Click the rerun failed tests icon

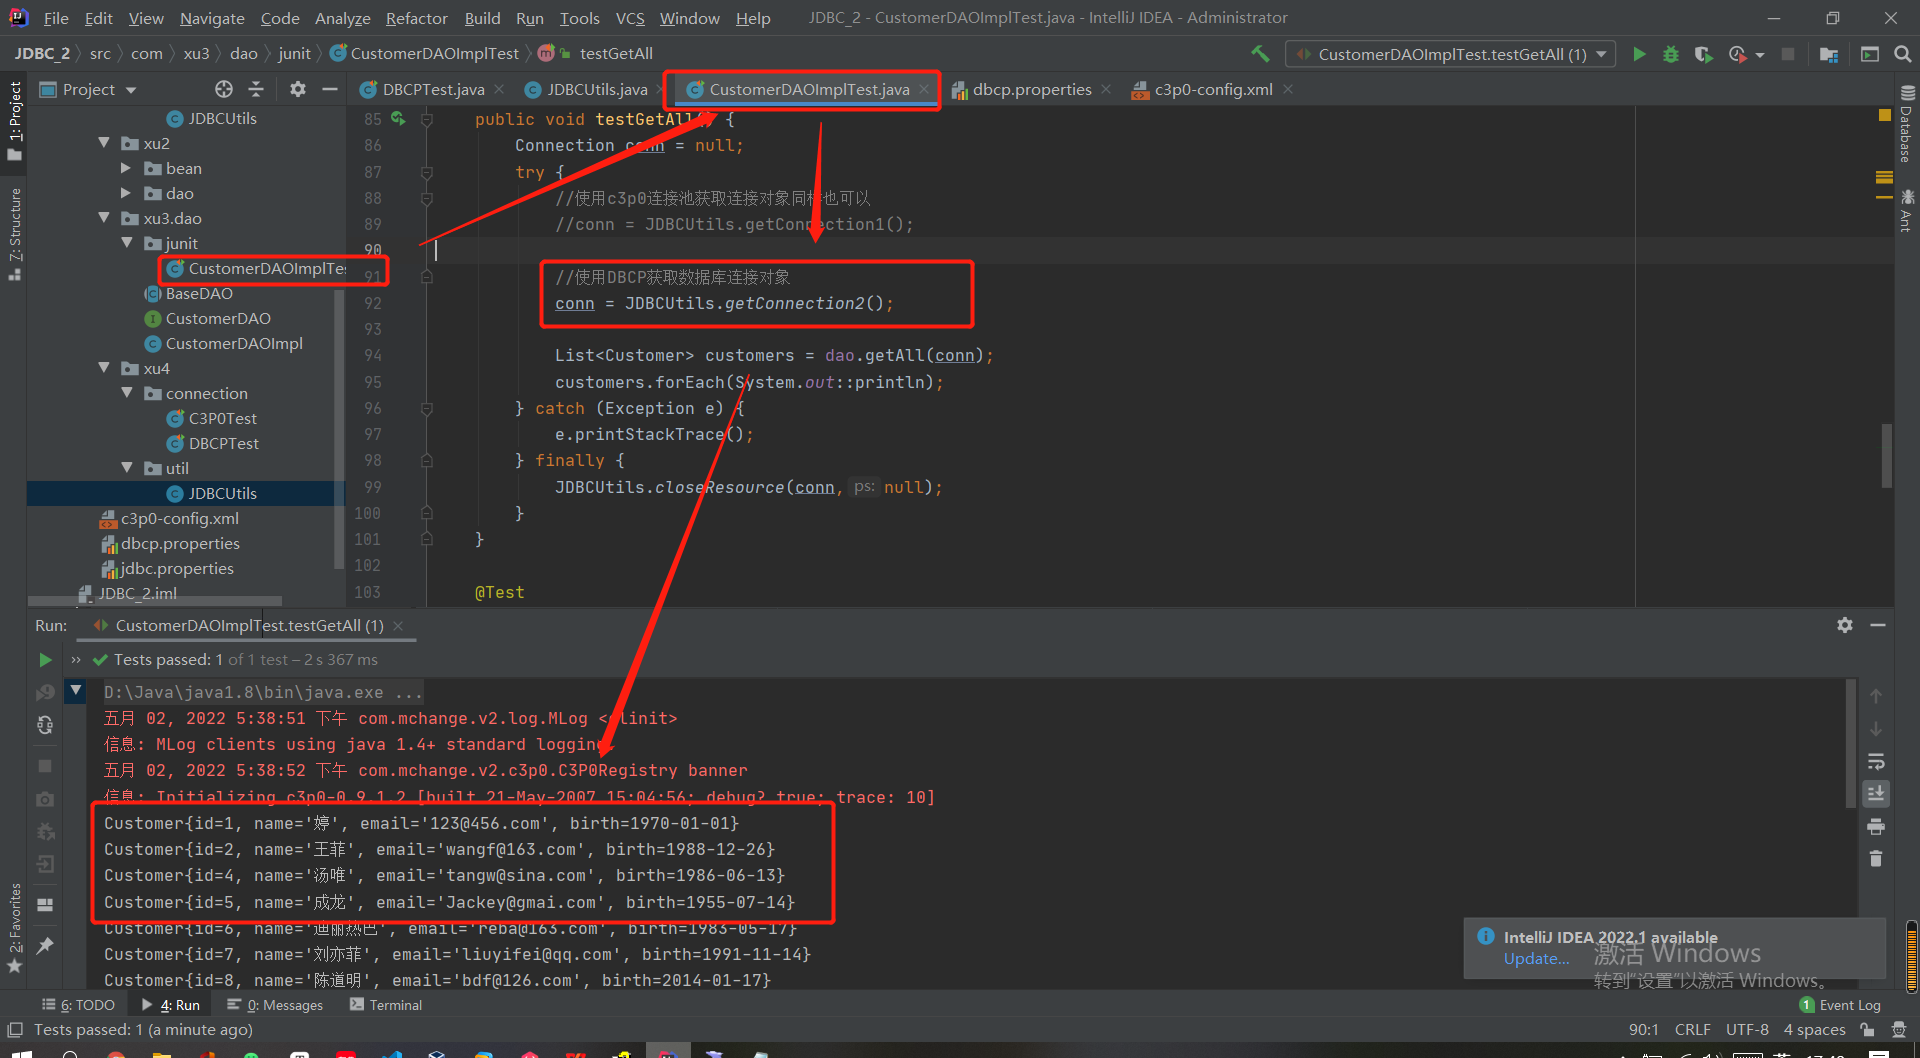45,692
